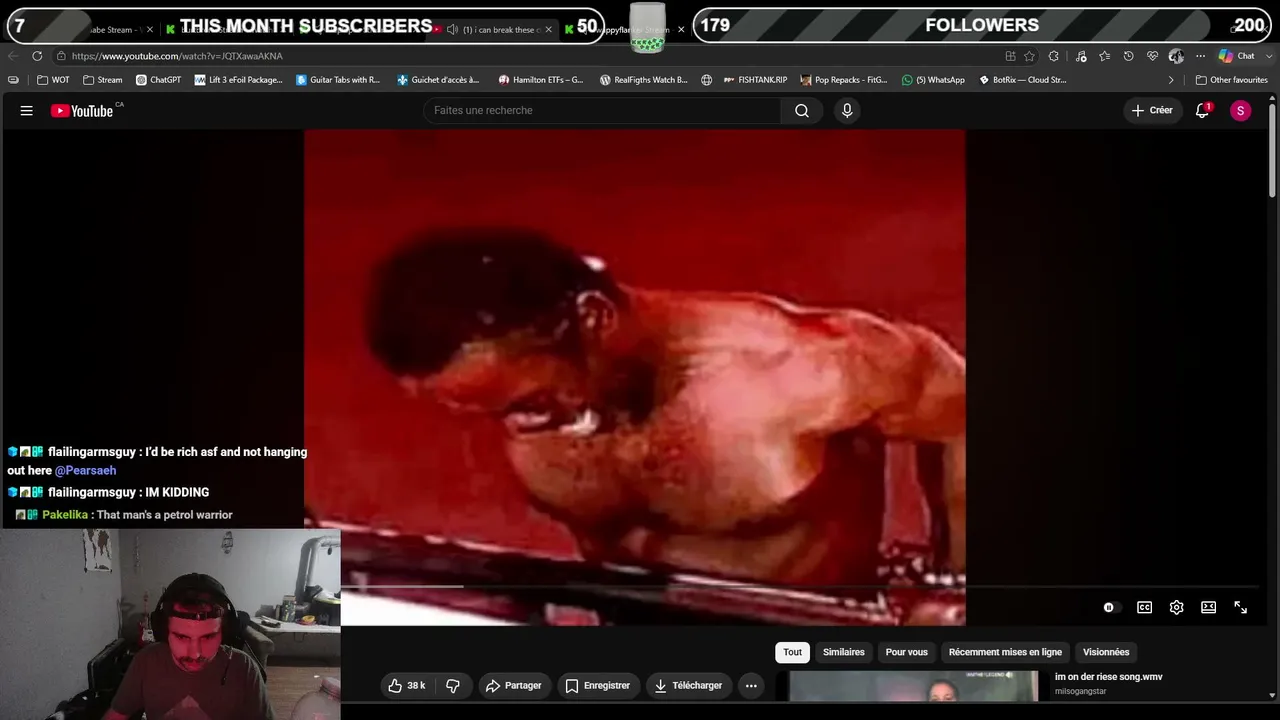Visit the milsogangstar channel
The image size is (1280, 720).
[1080, 691]
